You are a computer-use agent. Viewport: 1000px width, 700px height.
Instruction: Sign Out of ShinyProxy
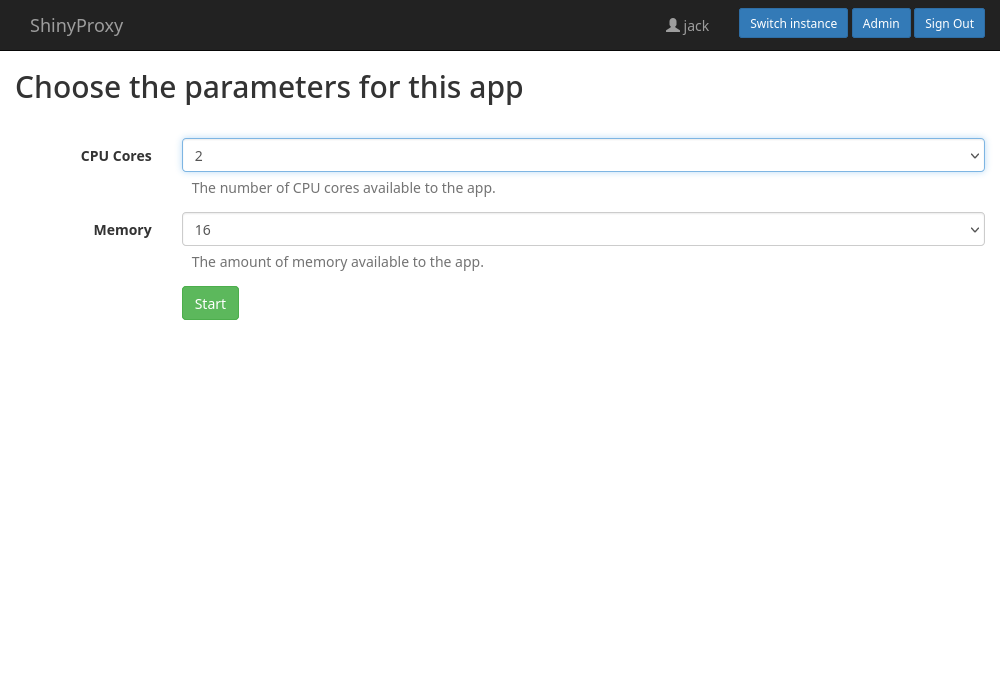949,24
